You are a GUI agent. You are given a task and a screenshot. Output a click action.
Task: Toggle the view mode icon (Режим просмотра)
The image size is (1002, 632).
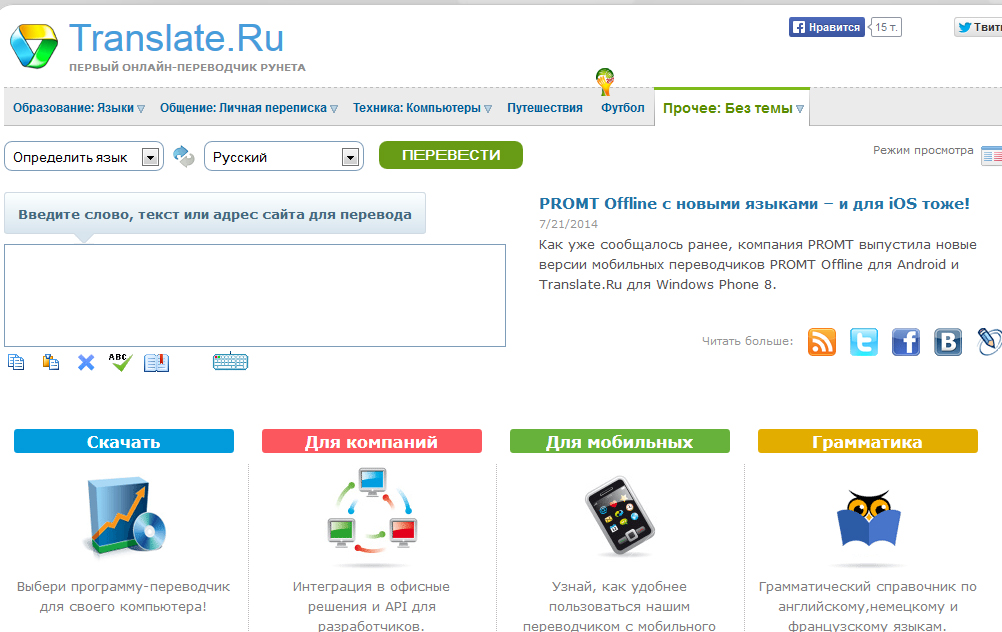(991, 155)
